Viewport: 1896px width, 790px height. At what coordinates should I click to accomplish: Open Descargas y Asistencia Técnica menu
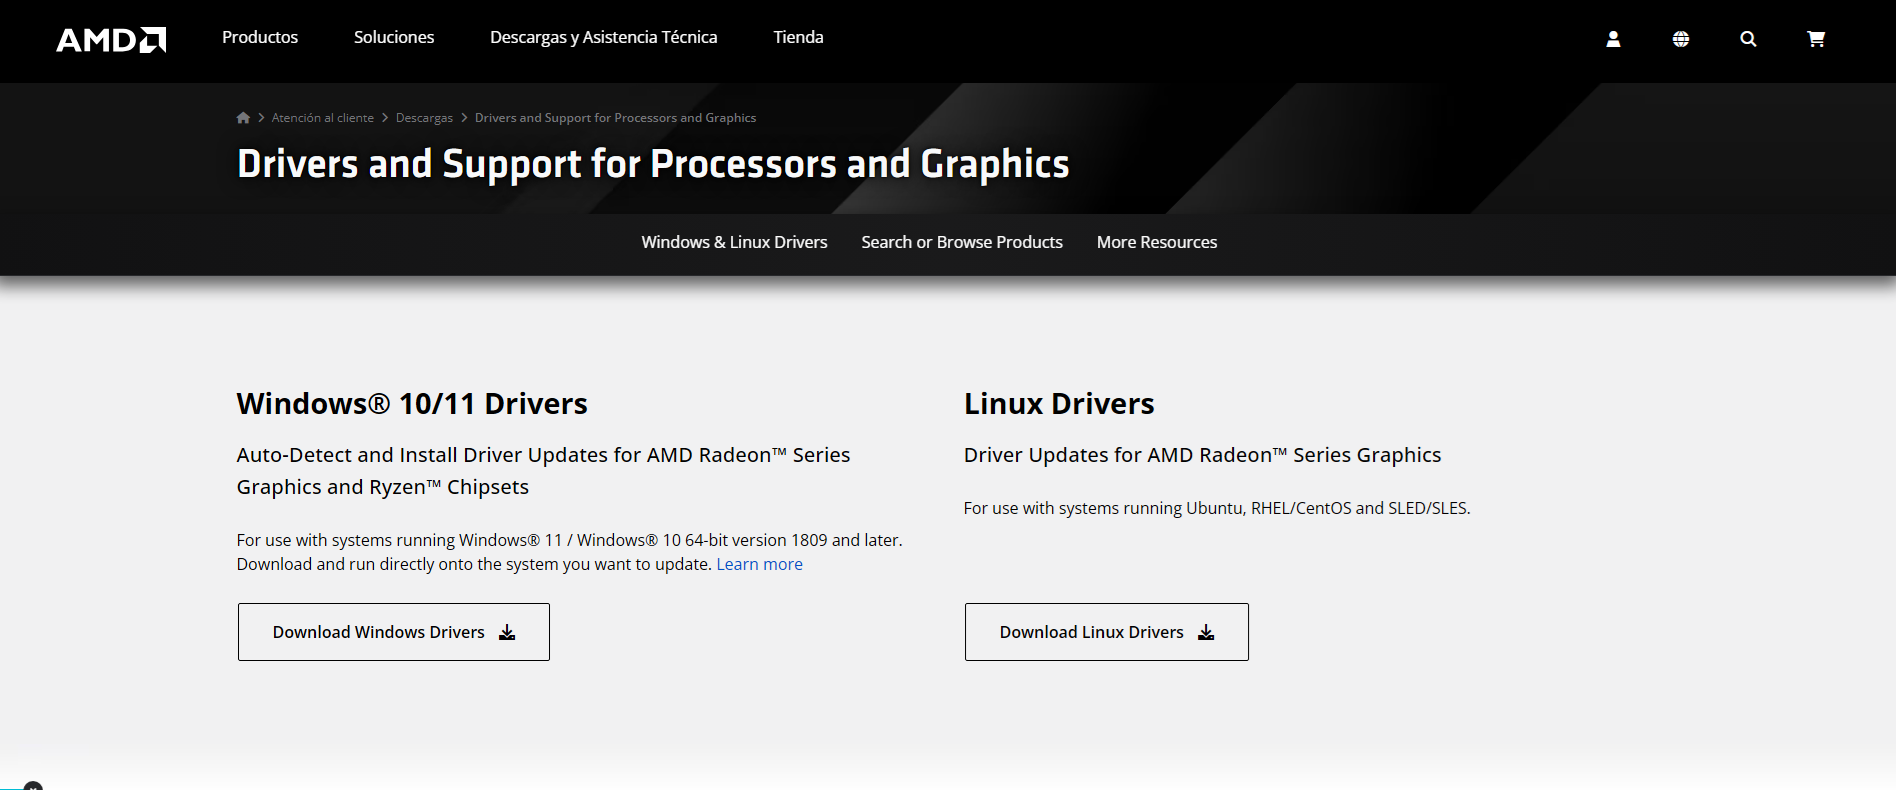point(603,37)
